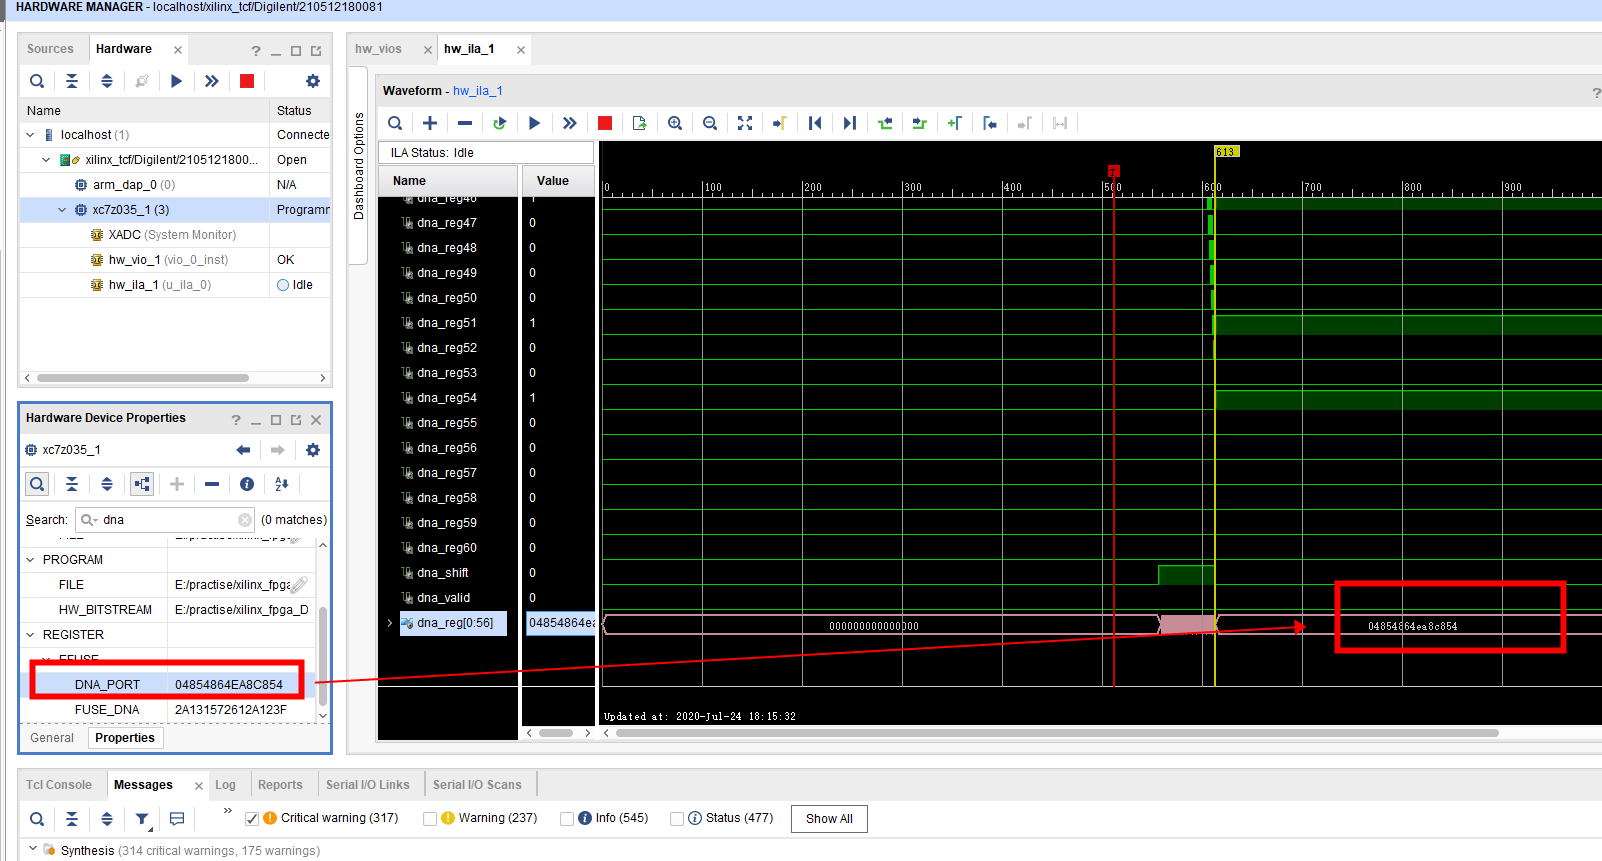Viewport: 1602px width, 861px height.
Task: Open hw_ila_1 link in Waveform header
Action: click(x=478, y=91)
